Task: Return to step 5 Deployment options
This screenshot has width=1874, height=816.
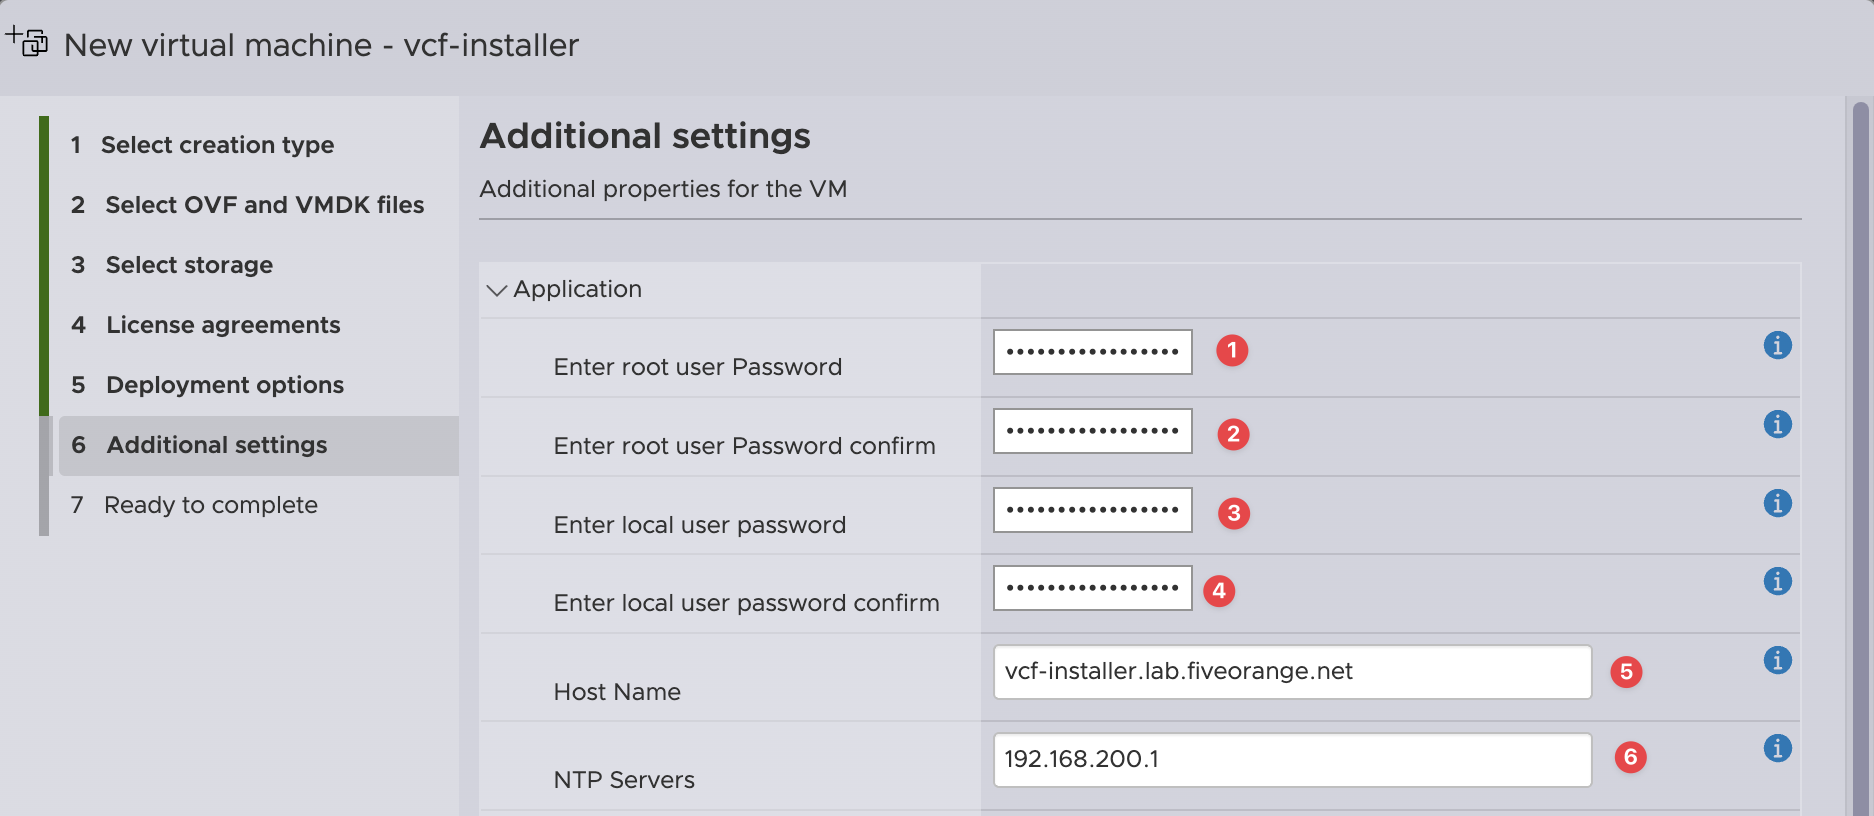Action: 224,385
